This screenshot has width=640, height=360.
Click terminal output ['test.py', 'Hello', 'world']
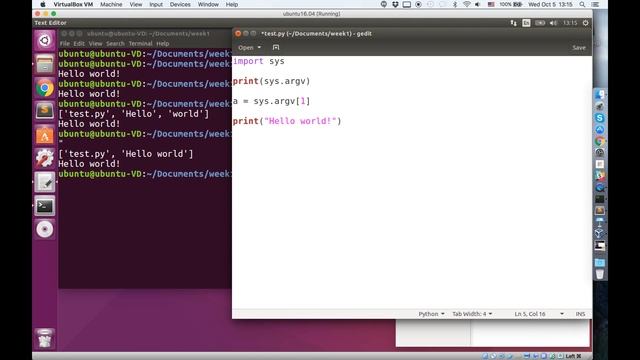133,114
